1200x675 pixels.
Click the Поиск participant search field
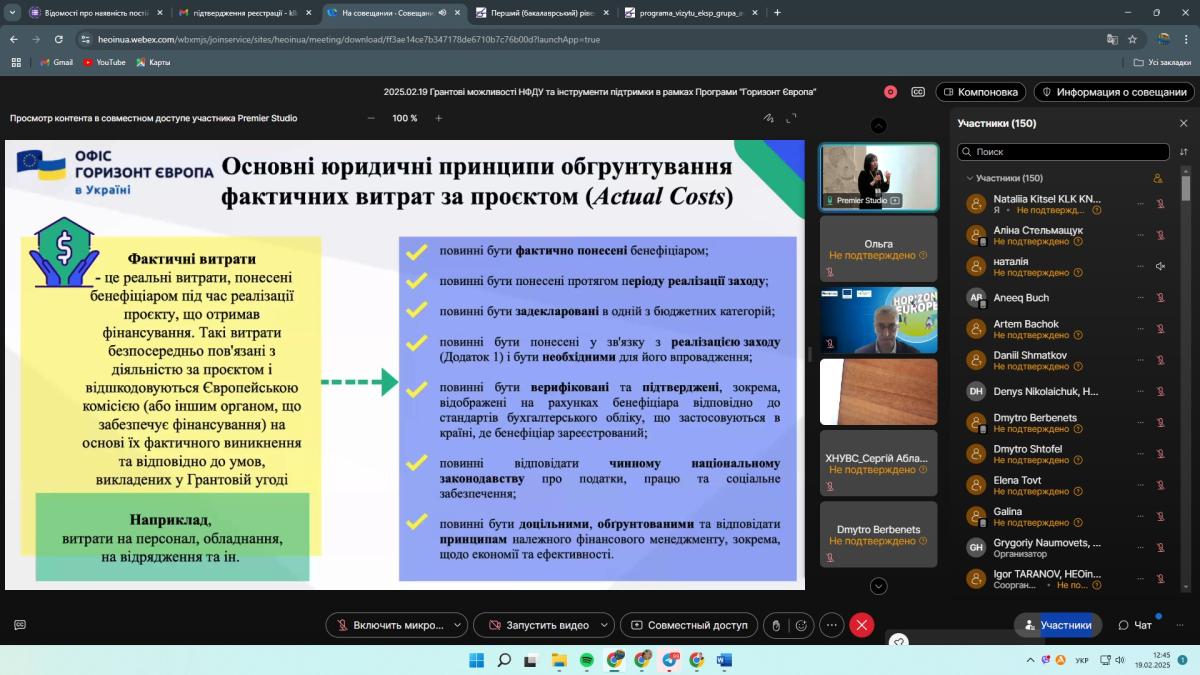tap(1065, 152)
